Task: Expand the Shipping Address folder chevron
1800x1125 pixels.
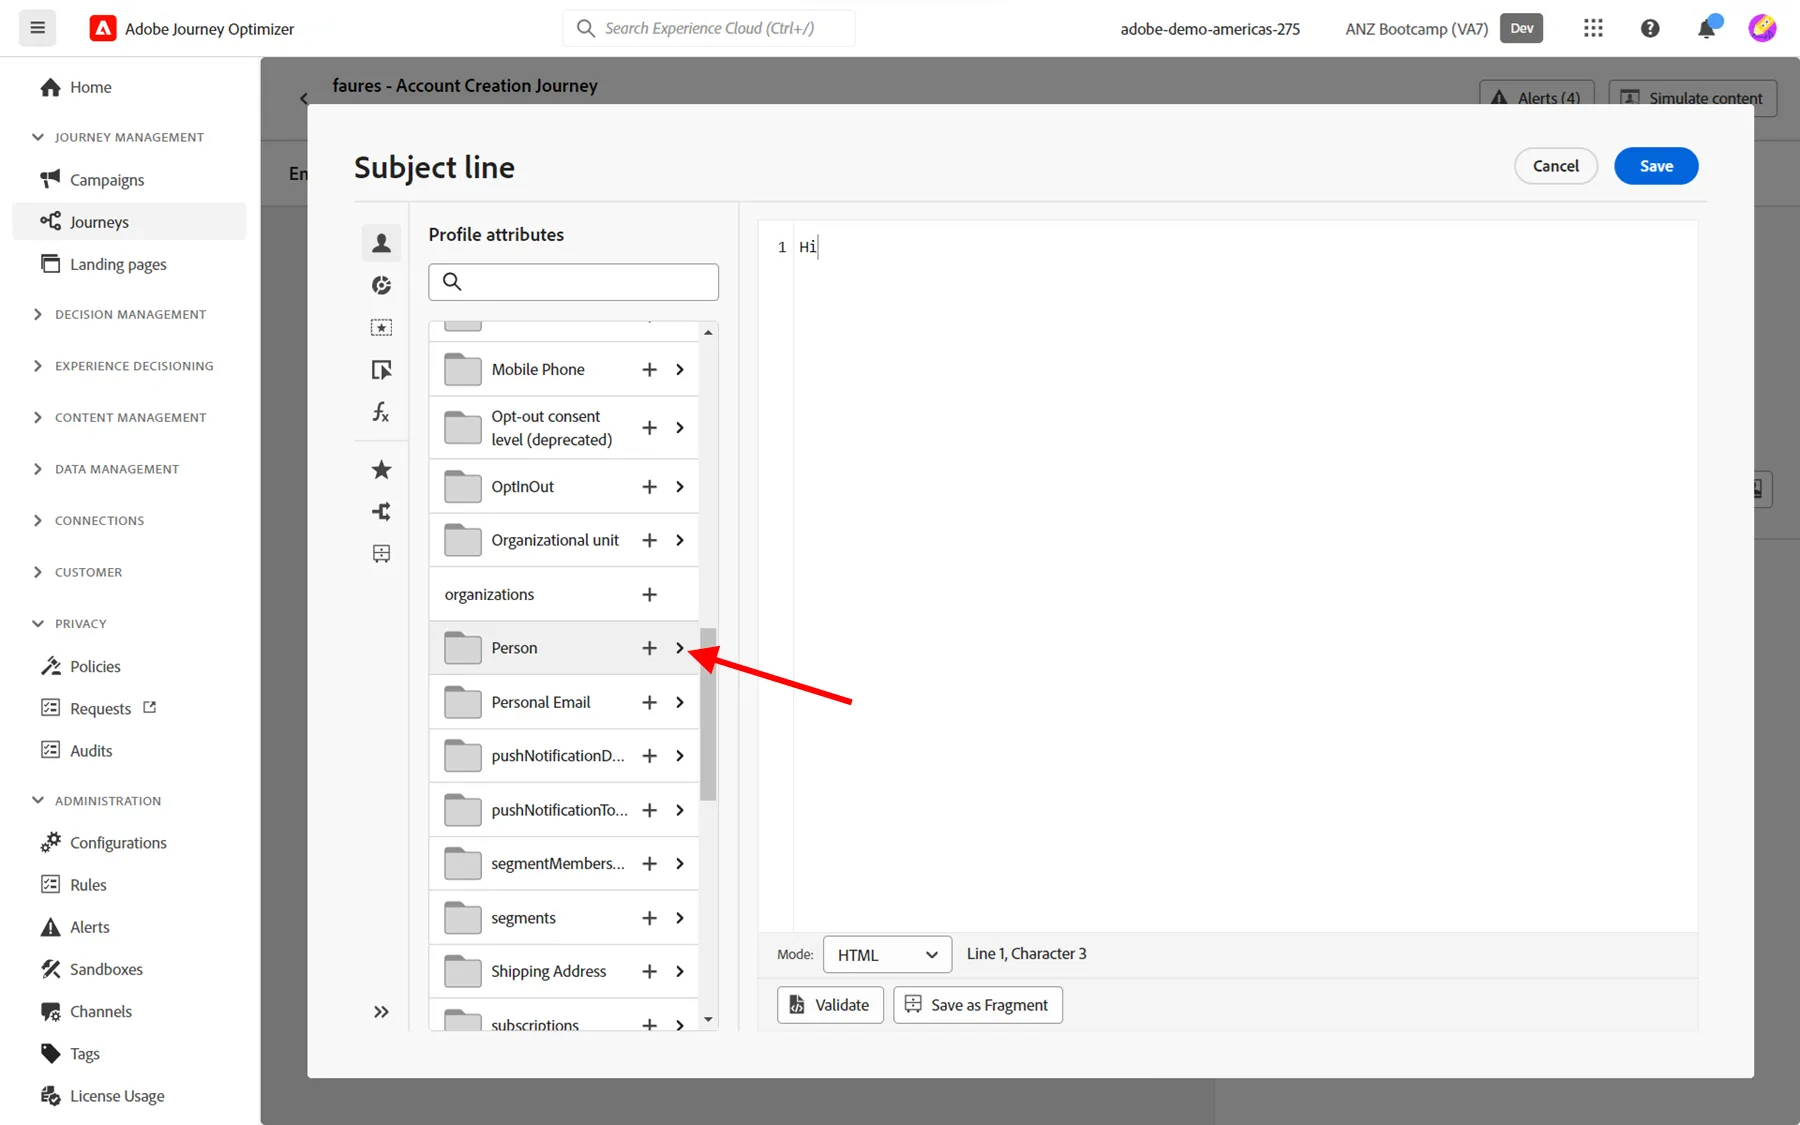Action: tap(680, 972)
